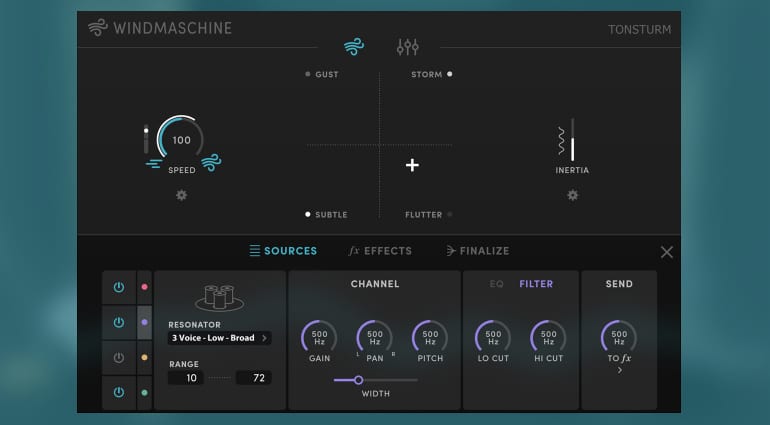This screenshot has height=425, width=770.
Task: Click the TONSTURM brand text
Action: (x=639, y=29)
